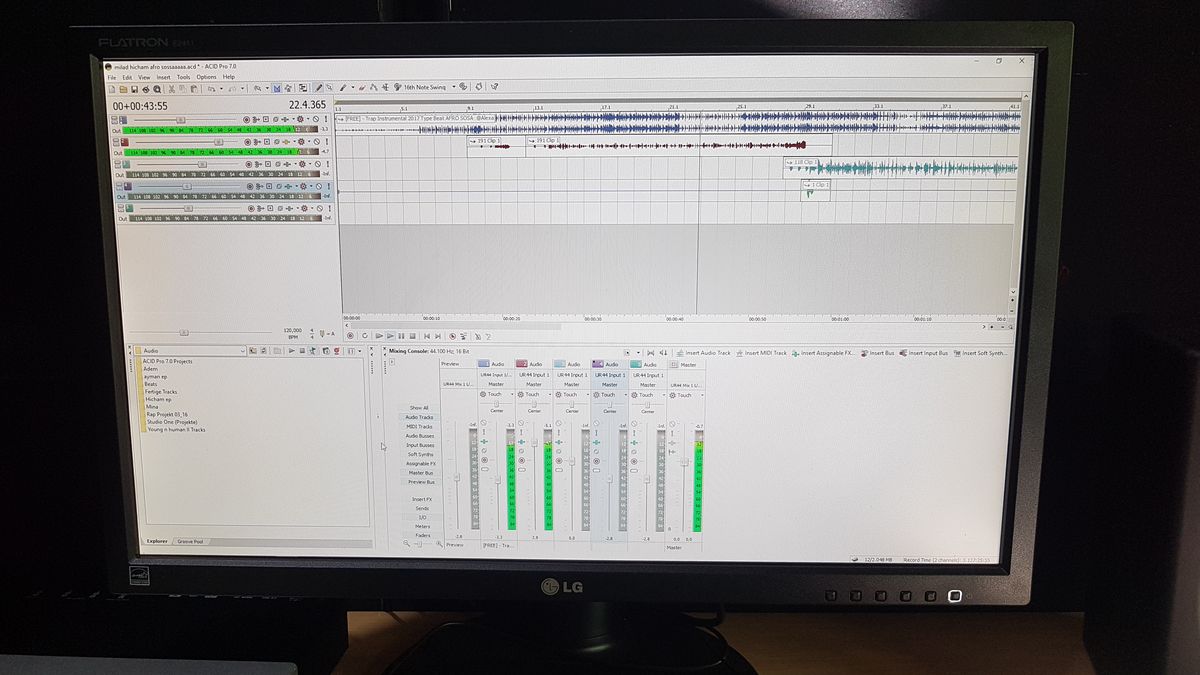Select the Beats folder in Explorer
Screen dimensions: 1200x675
[x=151, y=384]
